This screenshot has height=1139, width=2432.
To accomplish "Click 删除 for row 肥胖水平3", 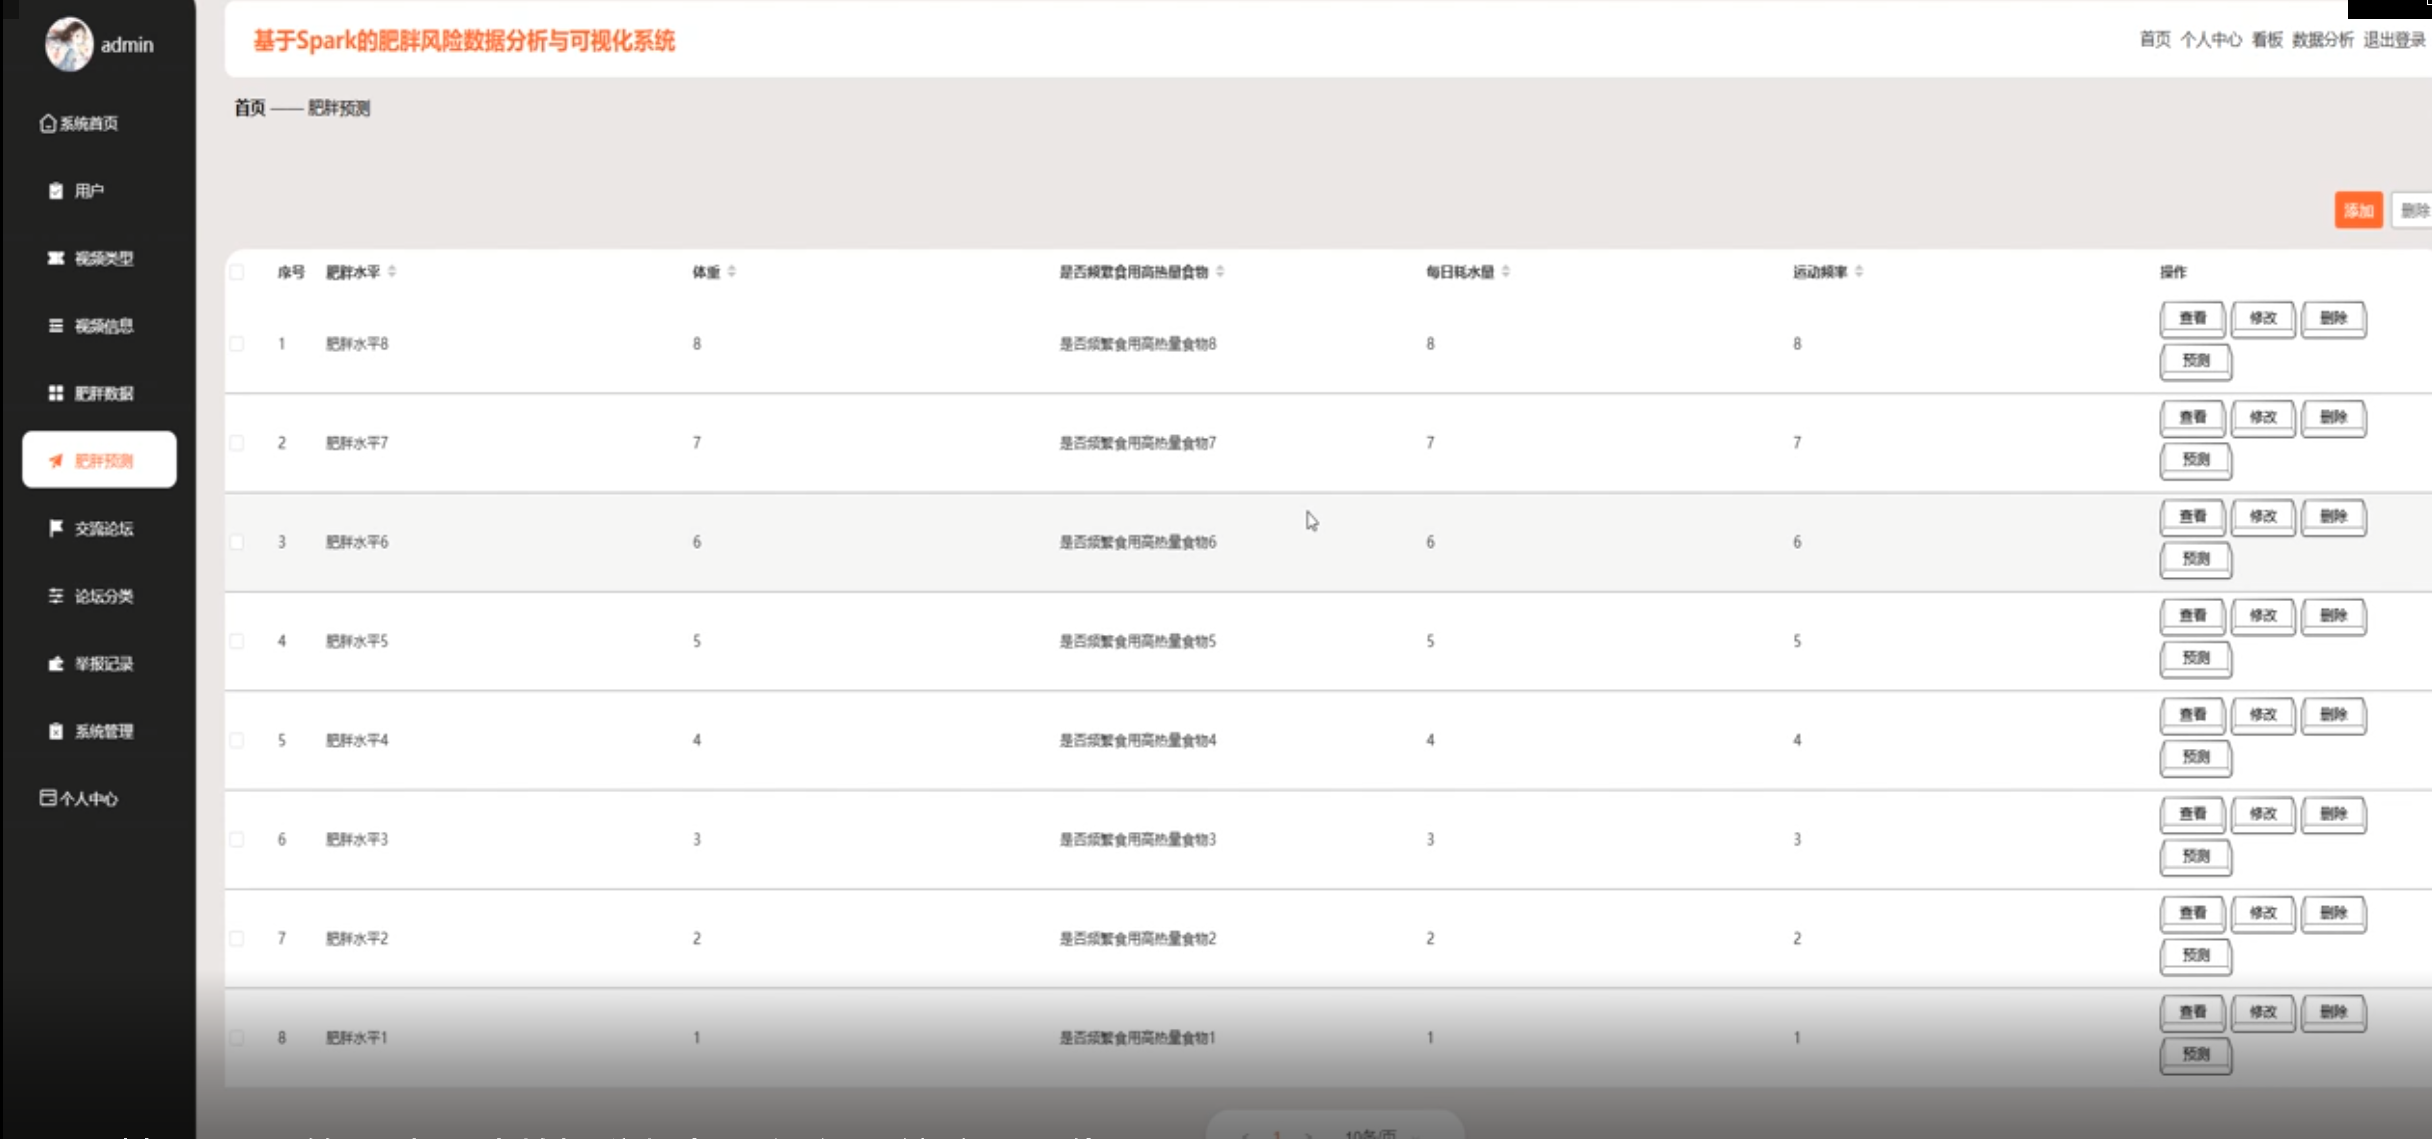I will pyautogui.click(x=2334, y=814).
